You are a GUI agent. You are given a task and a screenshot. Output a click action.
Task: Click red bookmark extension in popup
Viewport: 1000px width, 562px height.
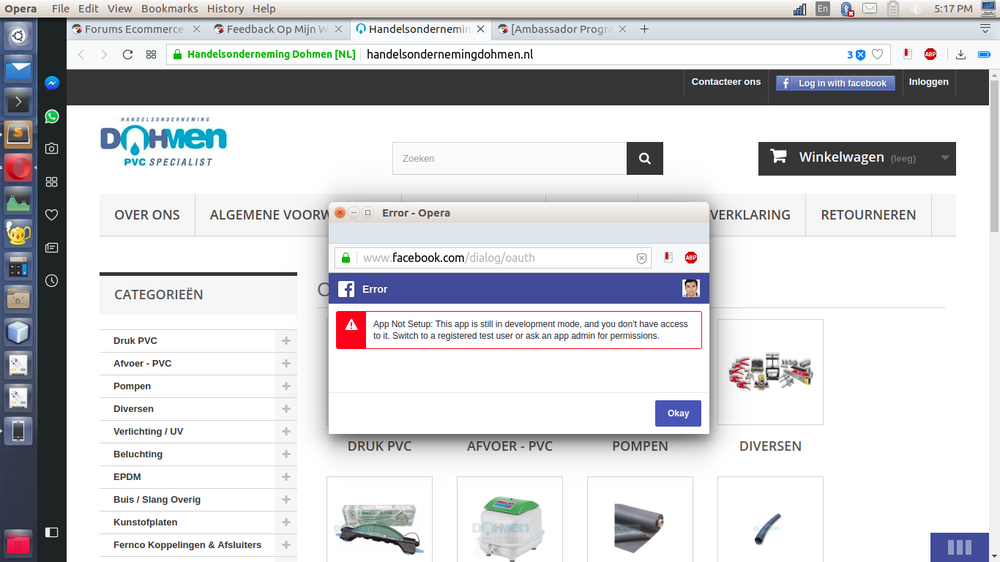pos(668,258)
